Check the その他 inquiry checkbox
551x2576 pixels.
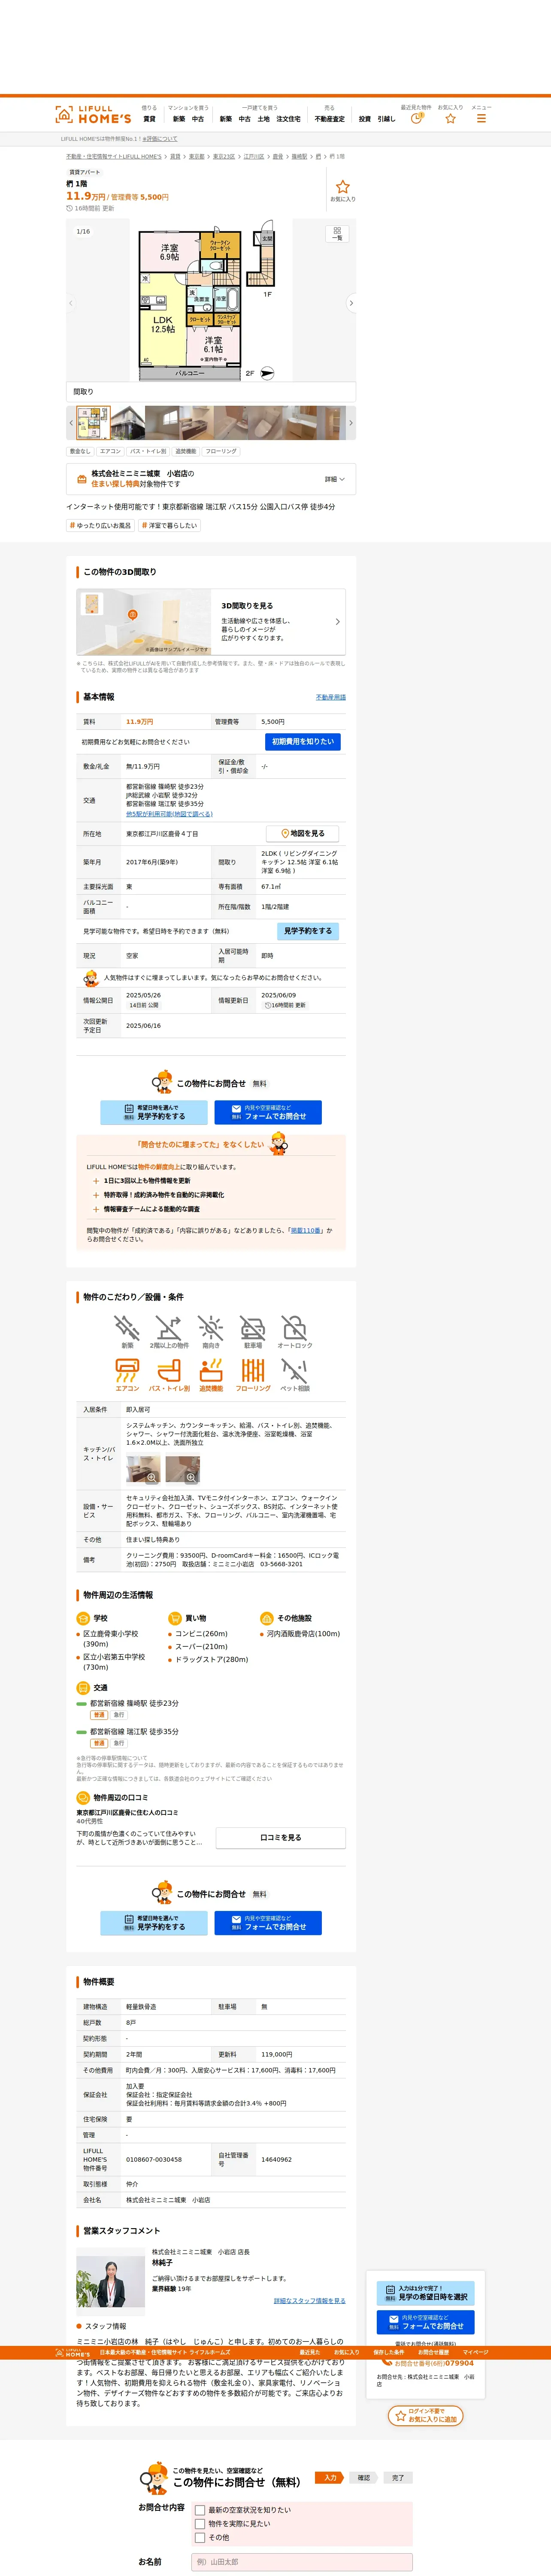[x=200, y=2537]
